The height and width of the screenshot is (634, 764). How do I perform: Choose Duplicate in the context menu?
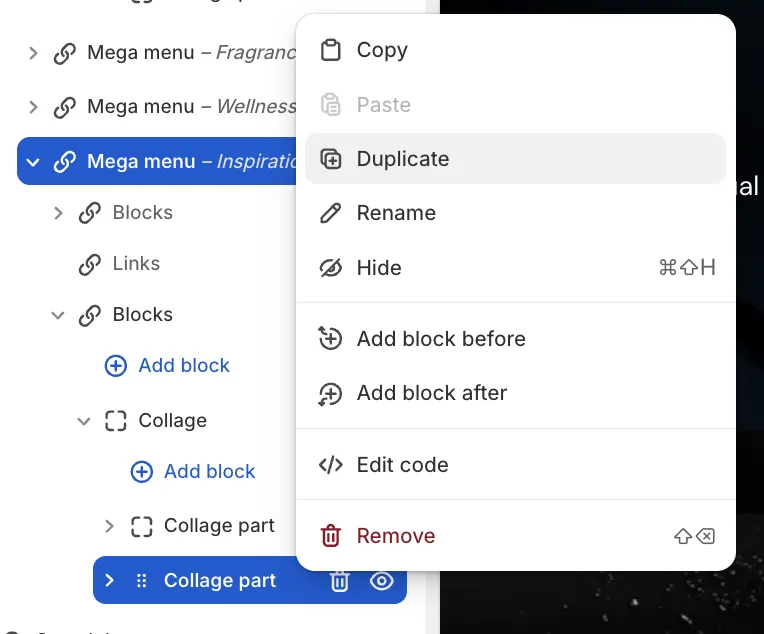tap(402, 159)
